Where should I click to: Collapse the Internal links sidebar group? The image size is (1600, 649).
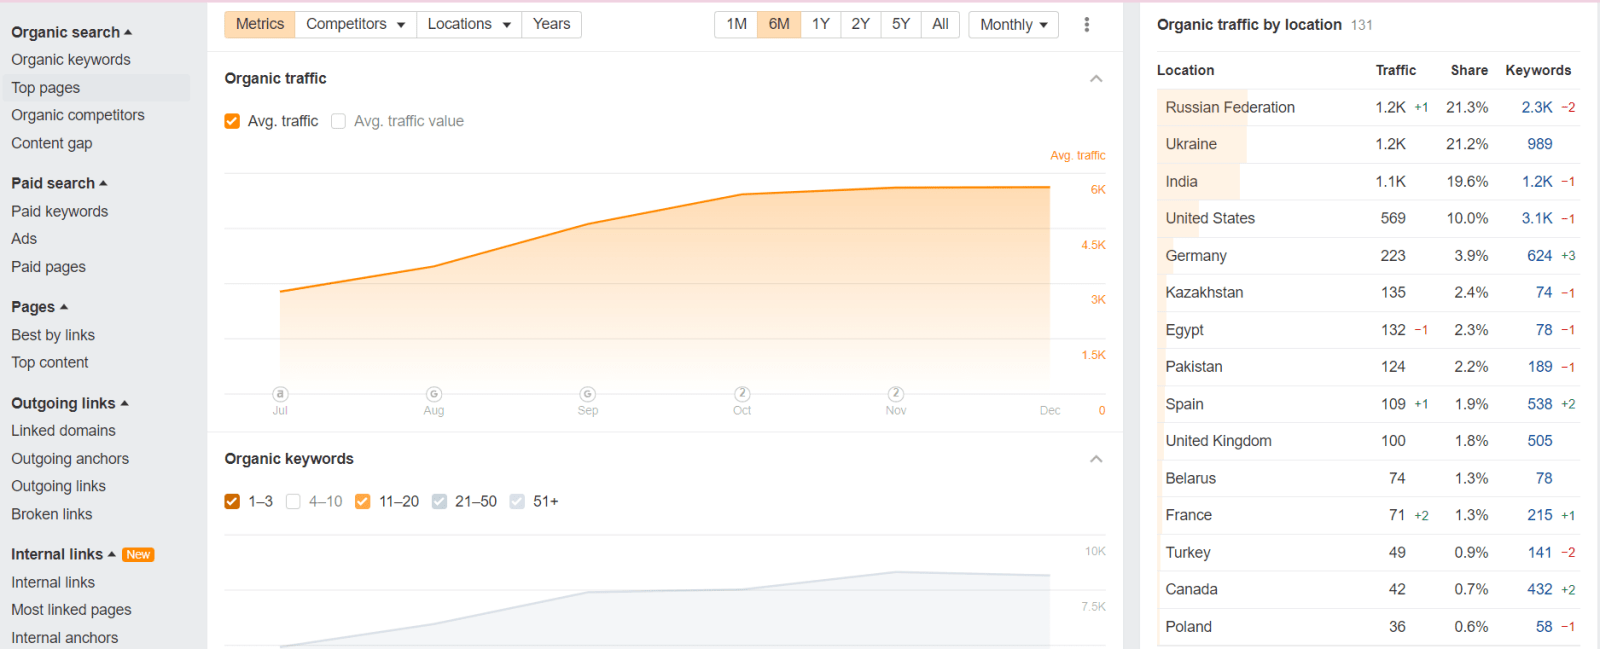(63, 554)
